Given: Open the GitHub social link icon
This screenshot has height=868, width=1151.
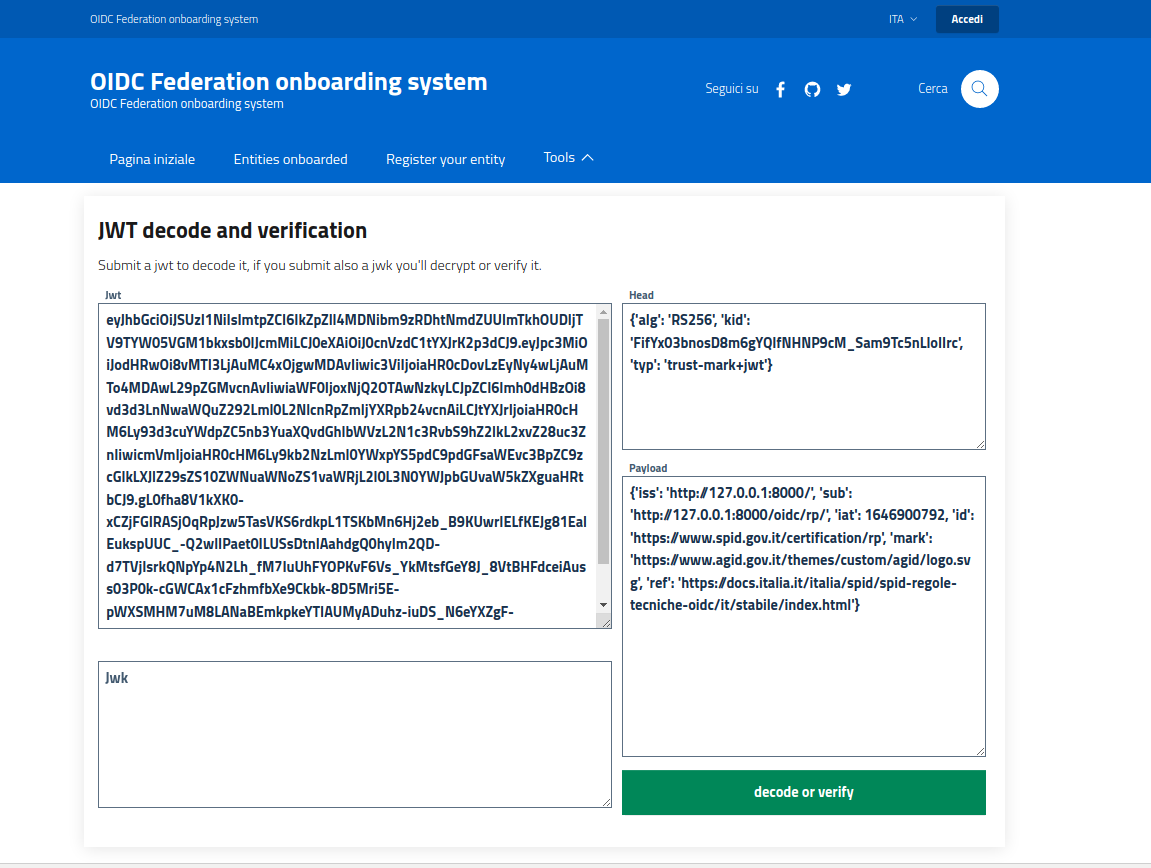Looking at the screenshot, I should point(812,90).
